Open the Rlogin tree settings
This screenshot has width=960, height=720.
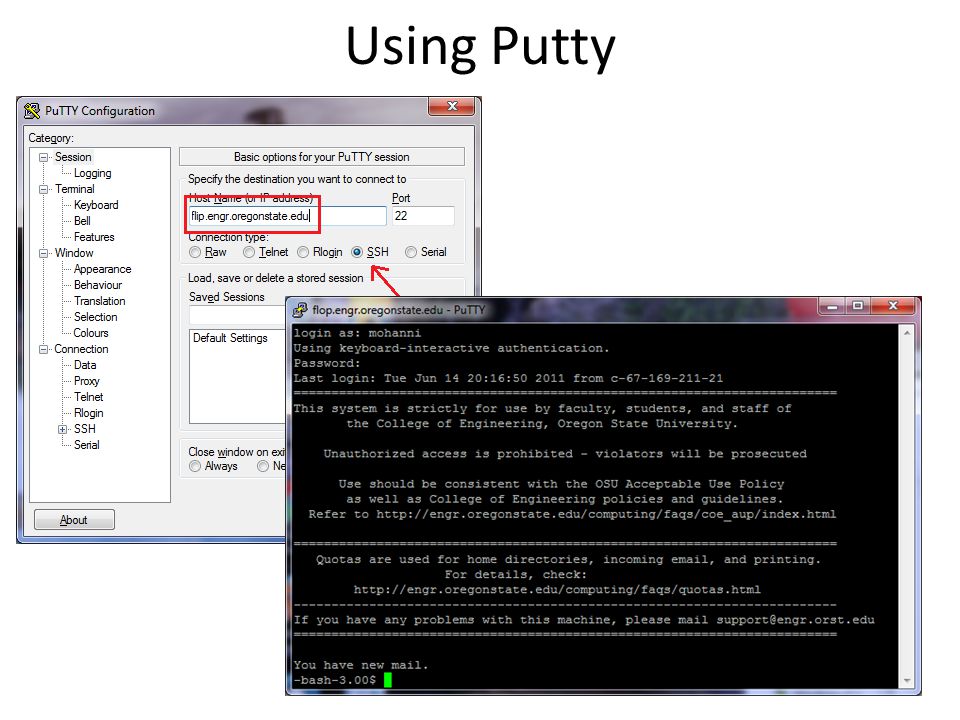(x=89, y=413)
